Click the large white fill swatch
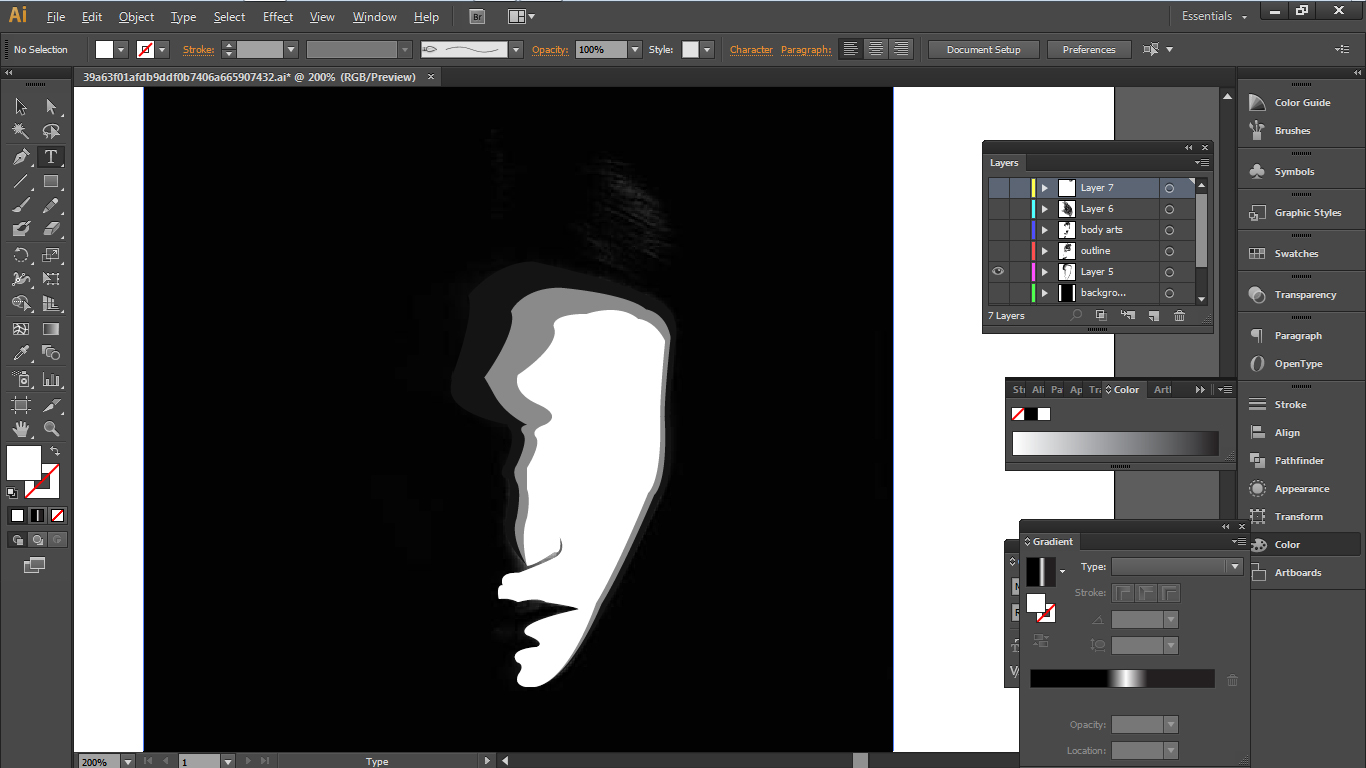1366x768 pixels. click(x=24, y=463)
